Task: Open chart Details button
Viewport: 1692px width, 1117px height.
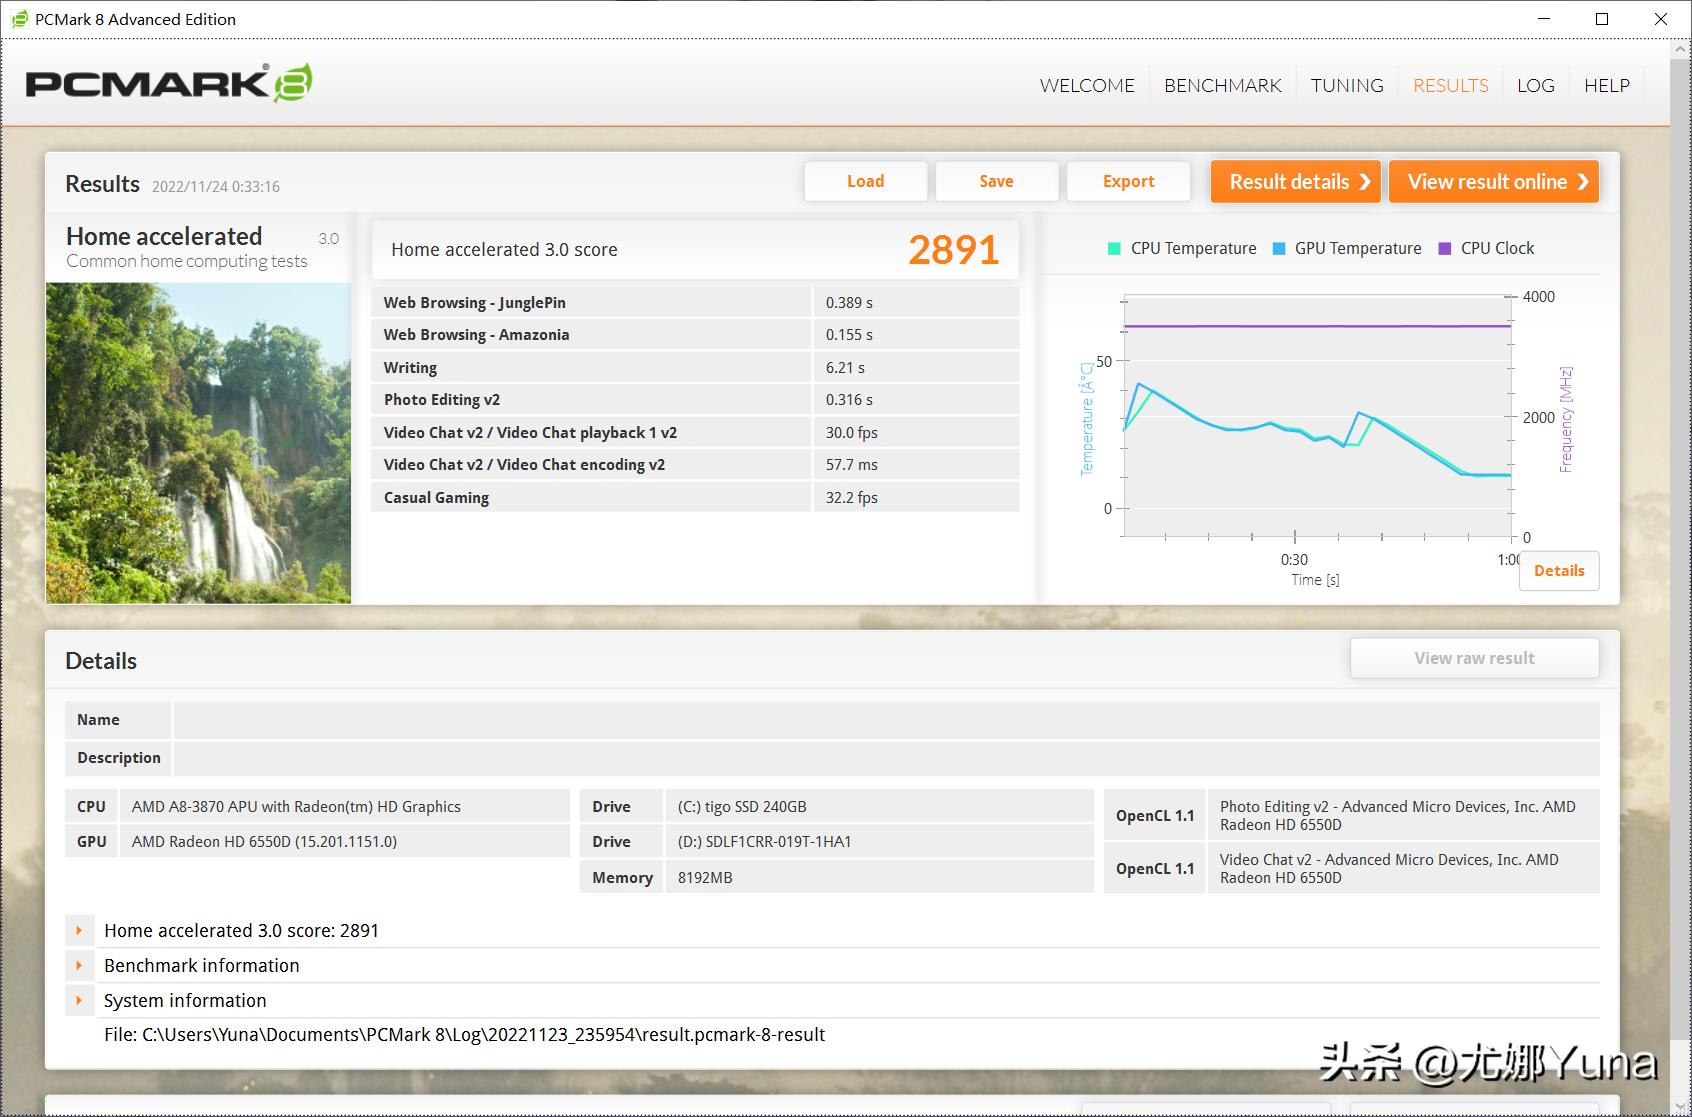Action: point(1558,571)
